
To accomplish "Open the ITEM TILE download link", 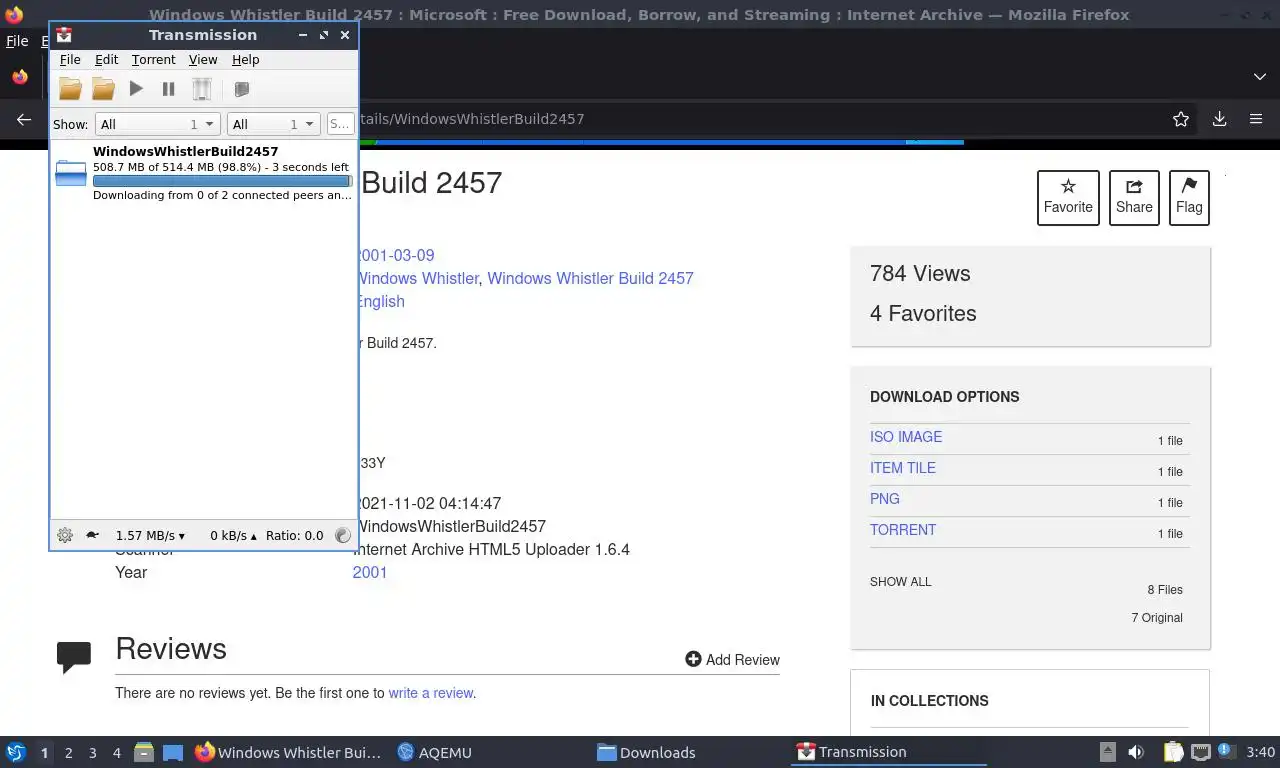I will pos(903,468).
